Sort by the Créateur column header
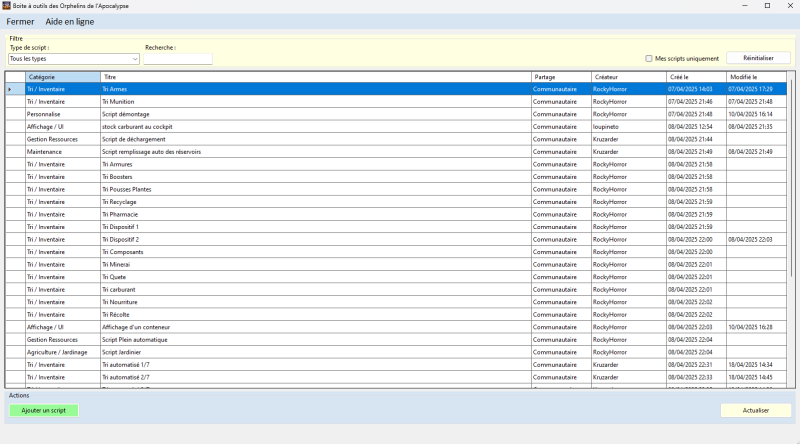800x444 pixels. pyautogui.click(x=627, y=77)
